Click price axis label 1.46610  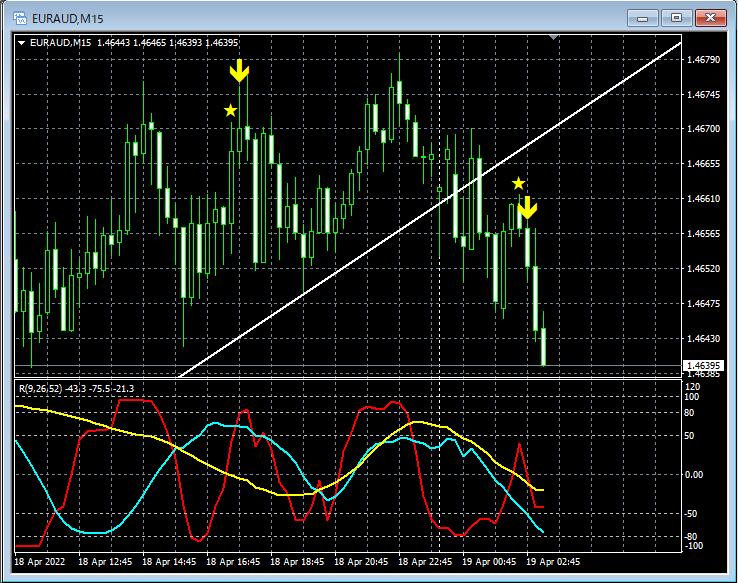pos(704,199)
